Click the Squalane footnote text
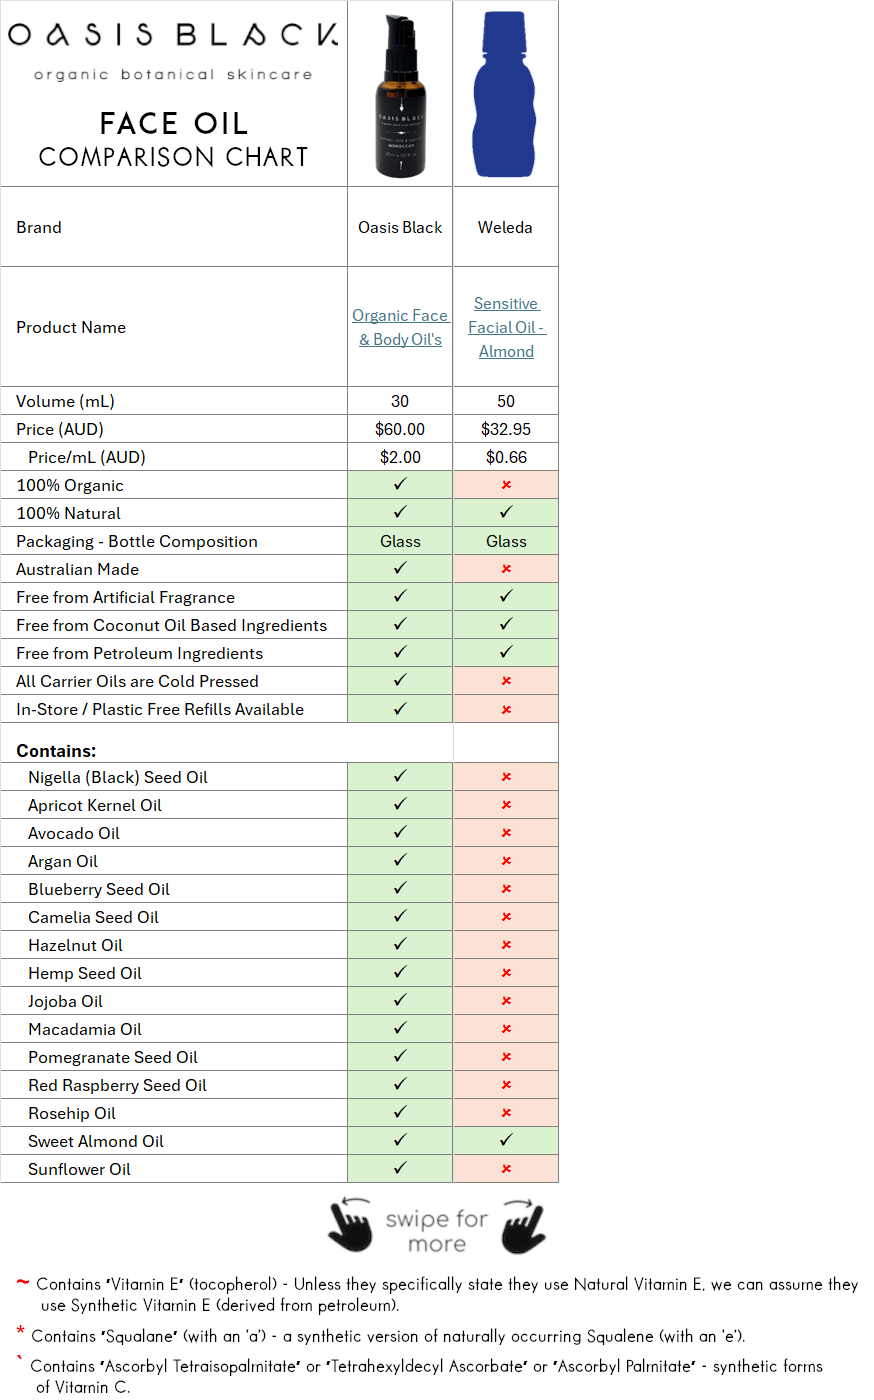 pyautogui.click(x=388, y=1336)
